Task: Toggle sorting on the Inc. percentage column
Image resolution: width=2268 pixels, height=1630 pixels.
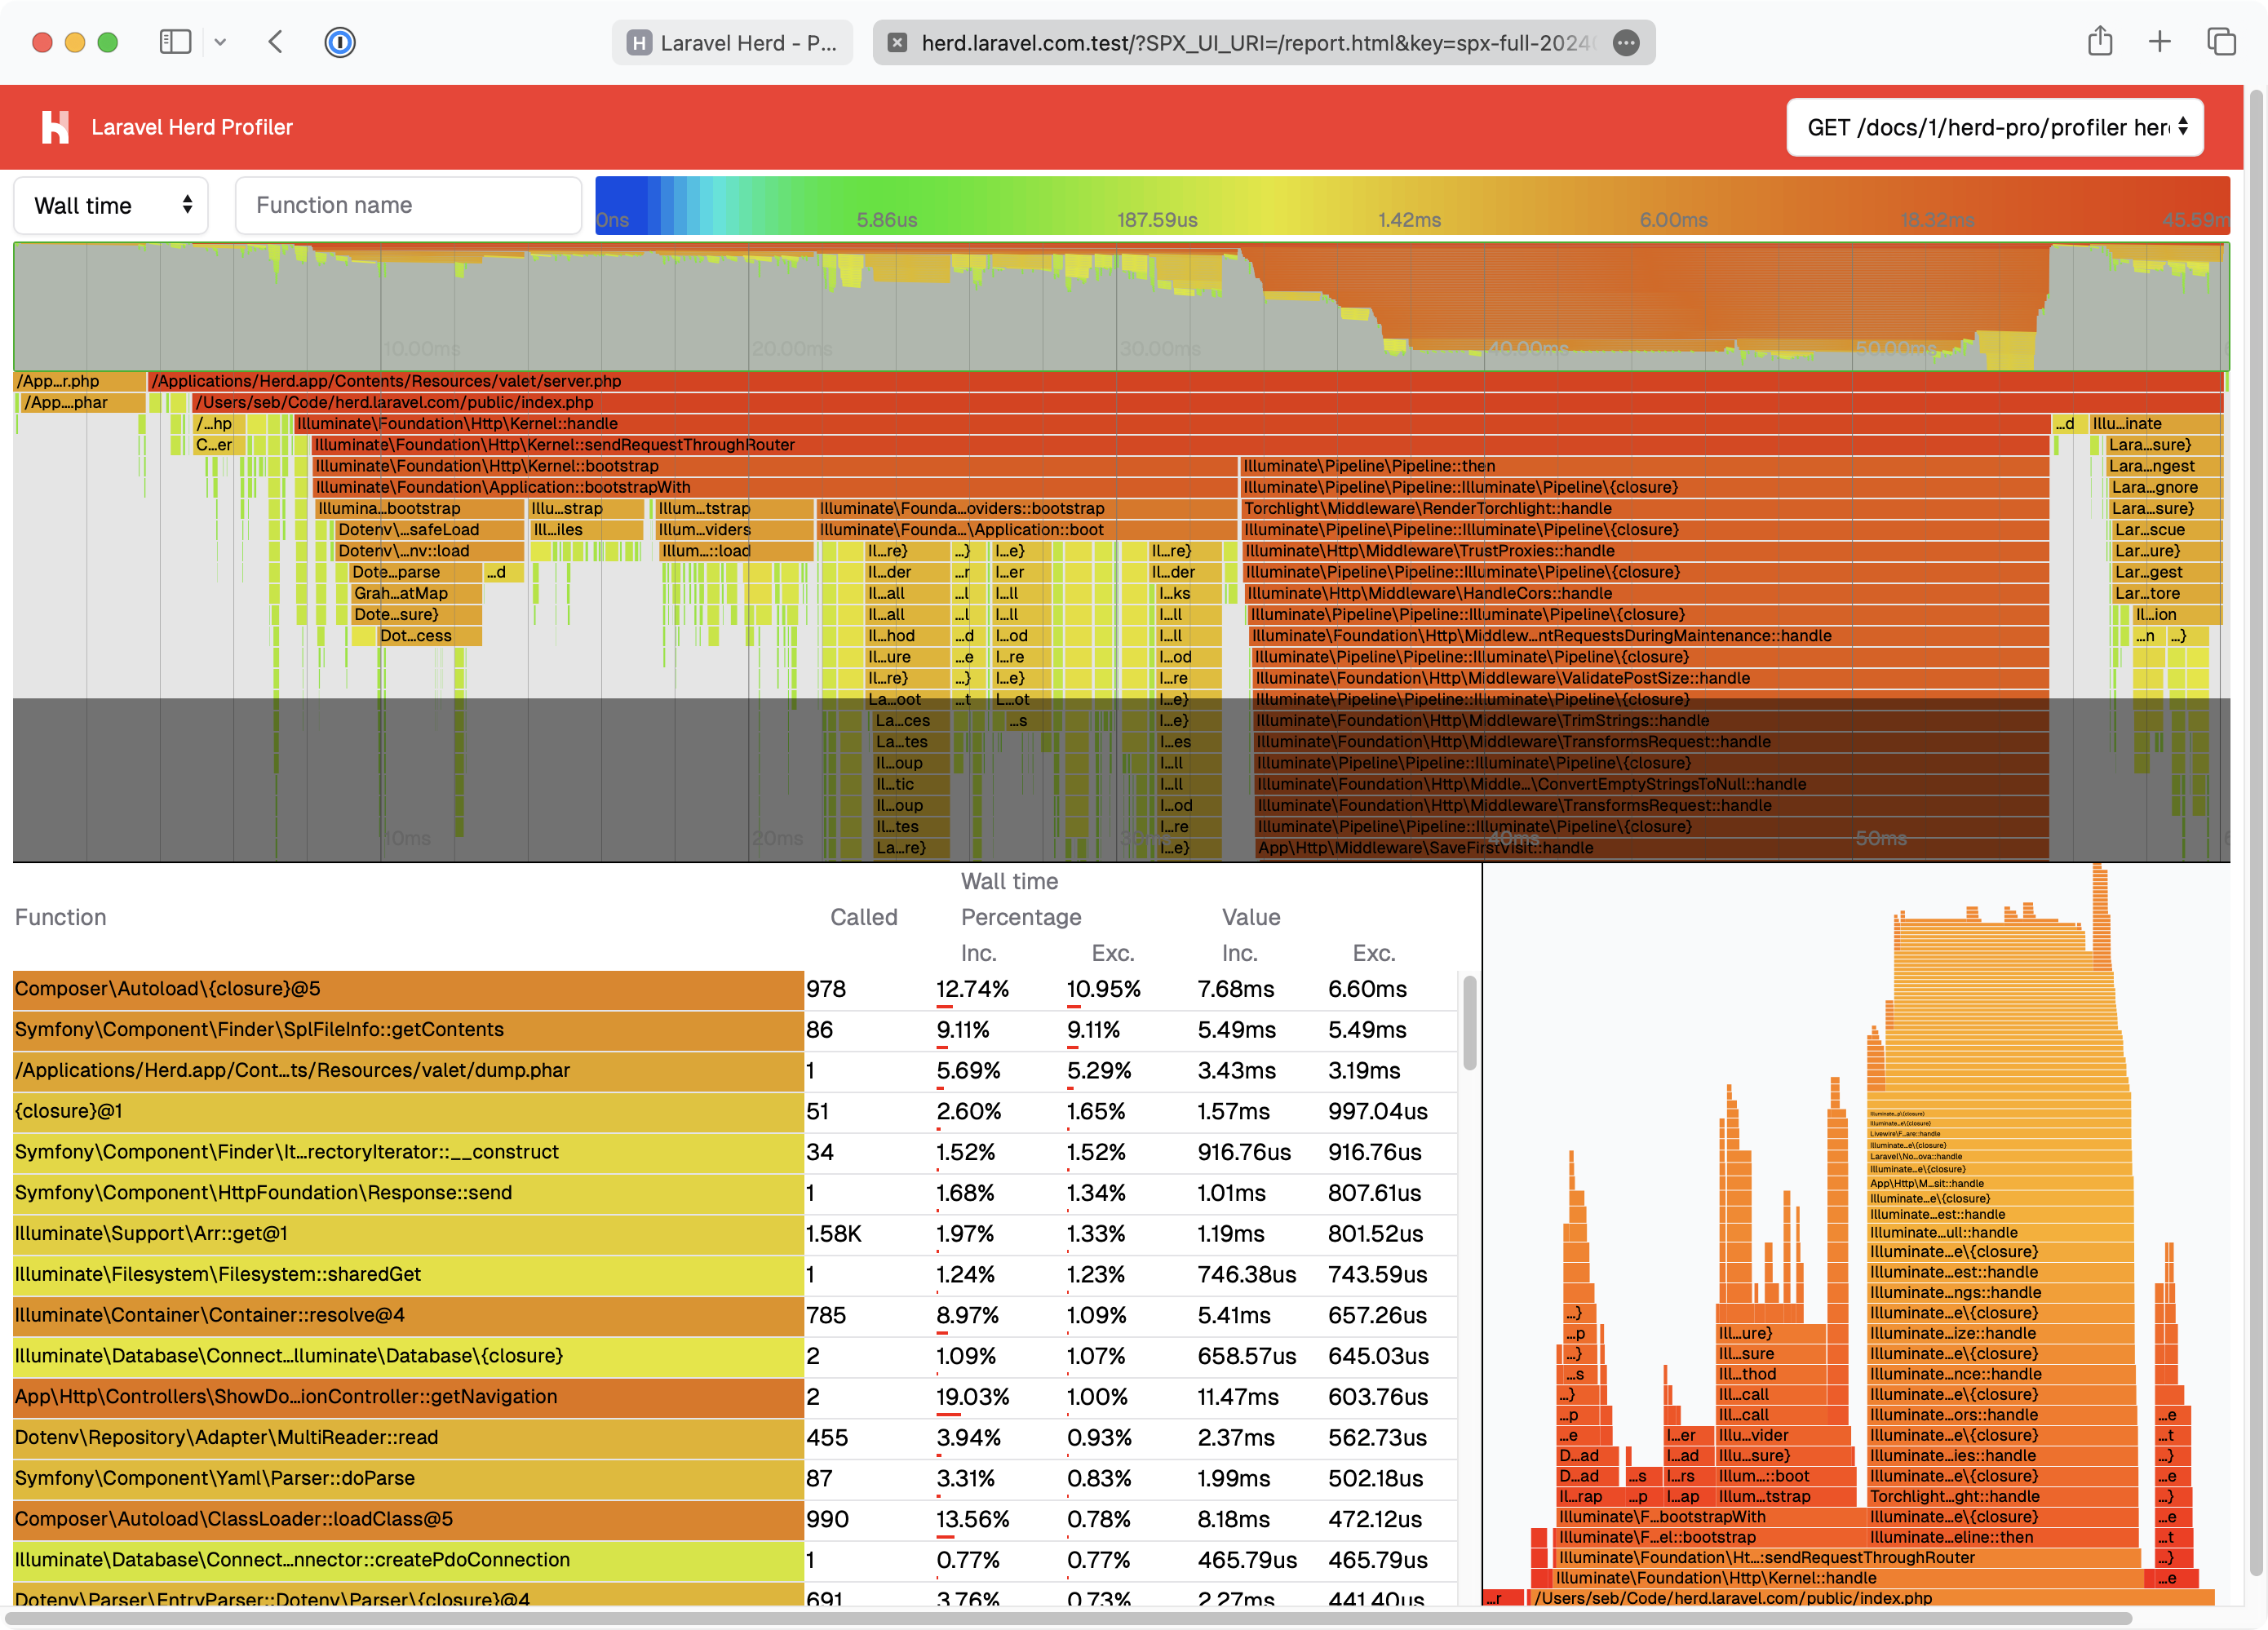Action: (978, 953)
